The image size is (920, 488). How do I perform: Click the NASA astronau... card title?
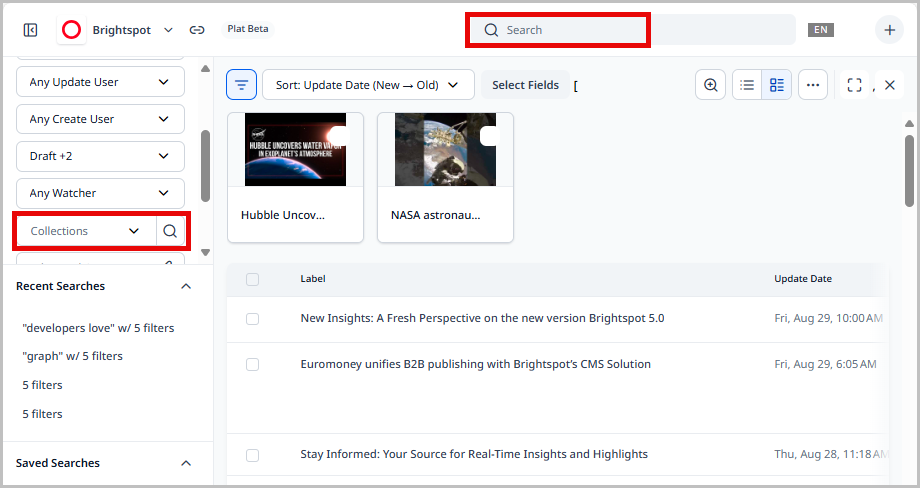point(435,215)
